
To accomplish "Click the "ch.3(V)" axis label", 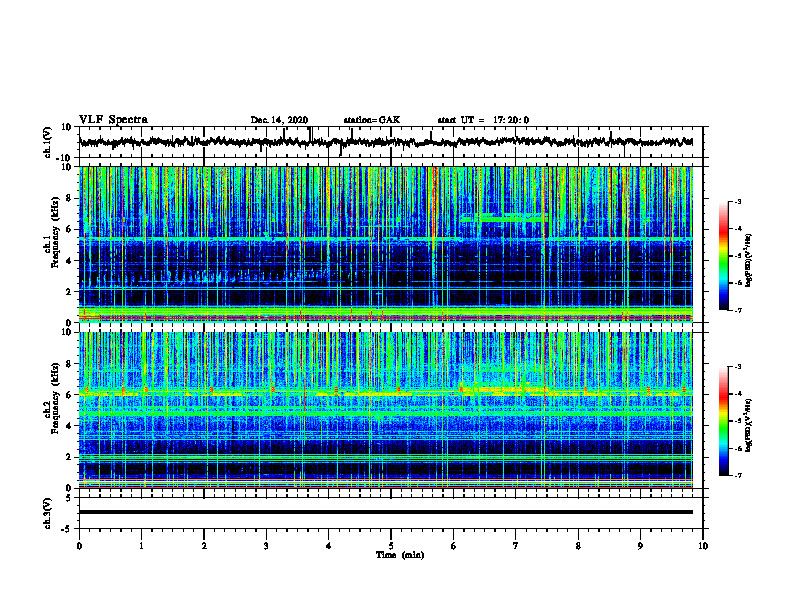I will coord(47,513).
